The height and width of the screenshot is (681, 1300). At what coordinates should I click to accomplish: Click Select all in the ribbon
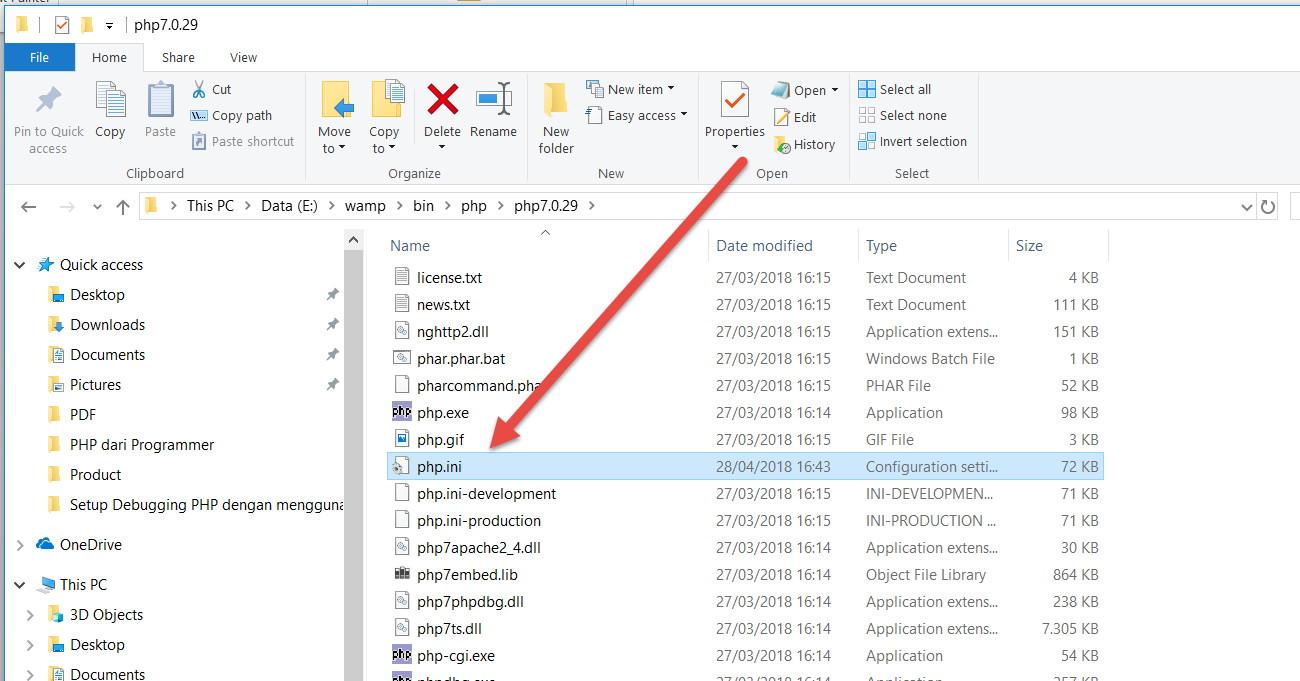click(x=895, y=89)
